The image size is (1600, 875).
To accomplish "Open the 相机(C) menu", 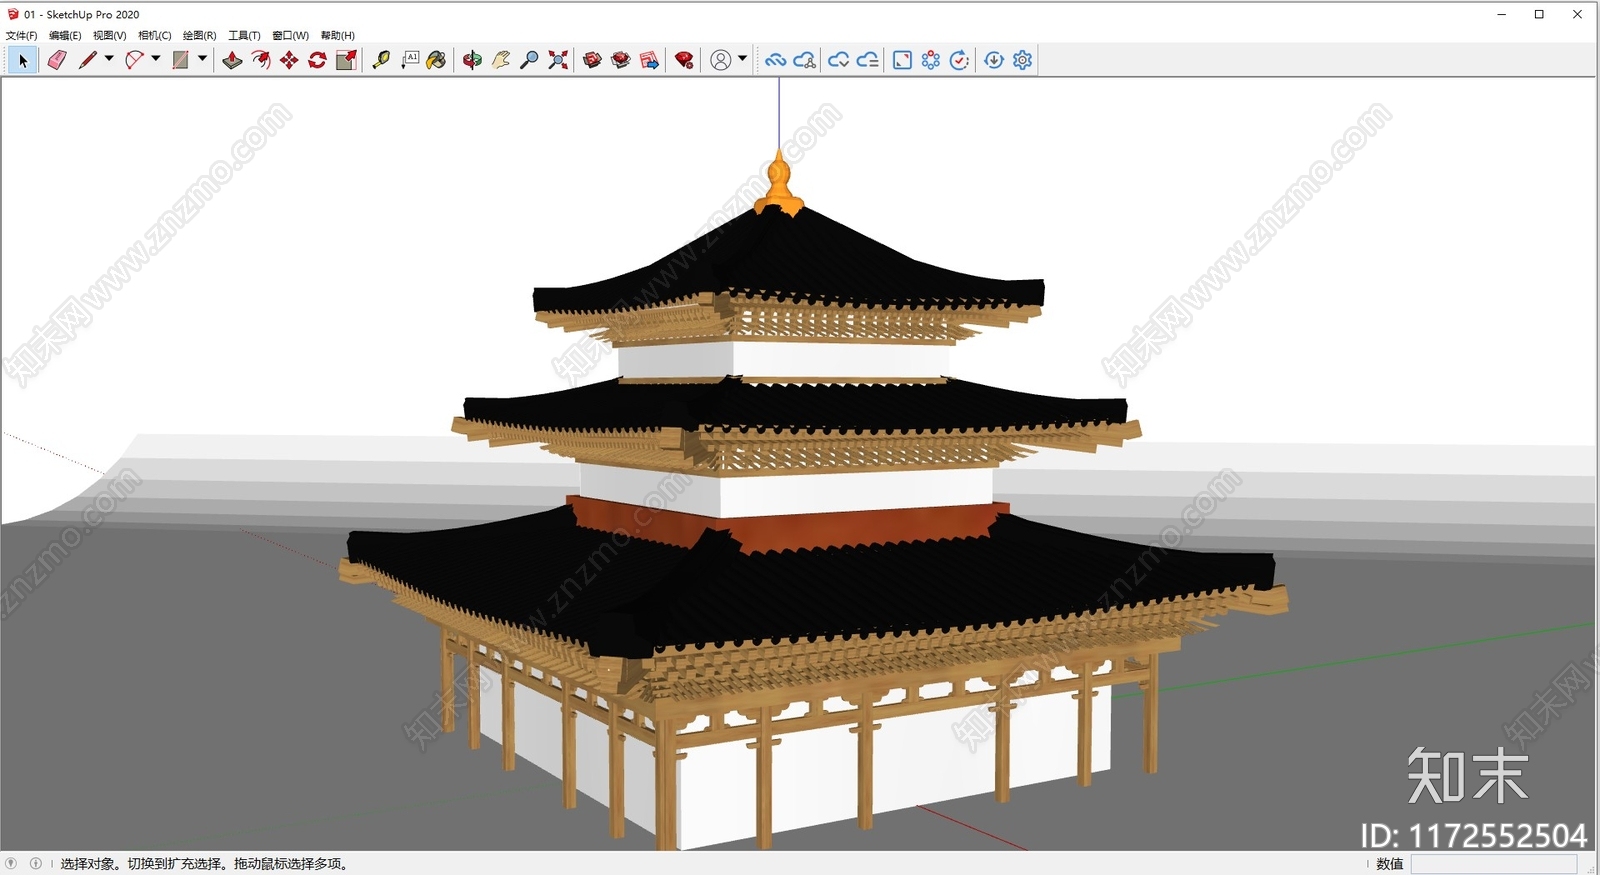I will click(155, 35).
